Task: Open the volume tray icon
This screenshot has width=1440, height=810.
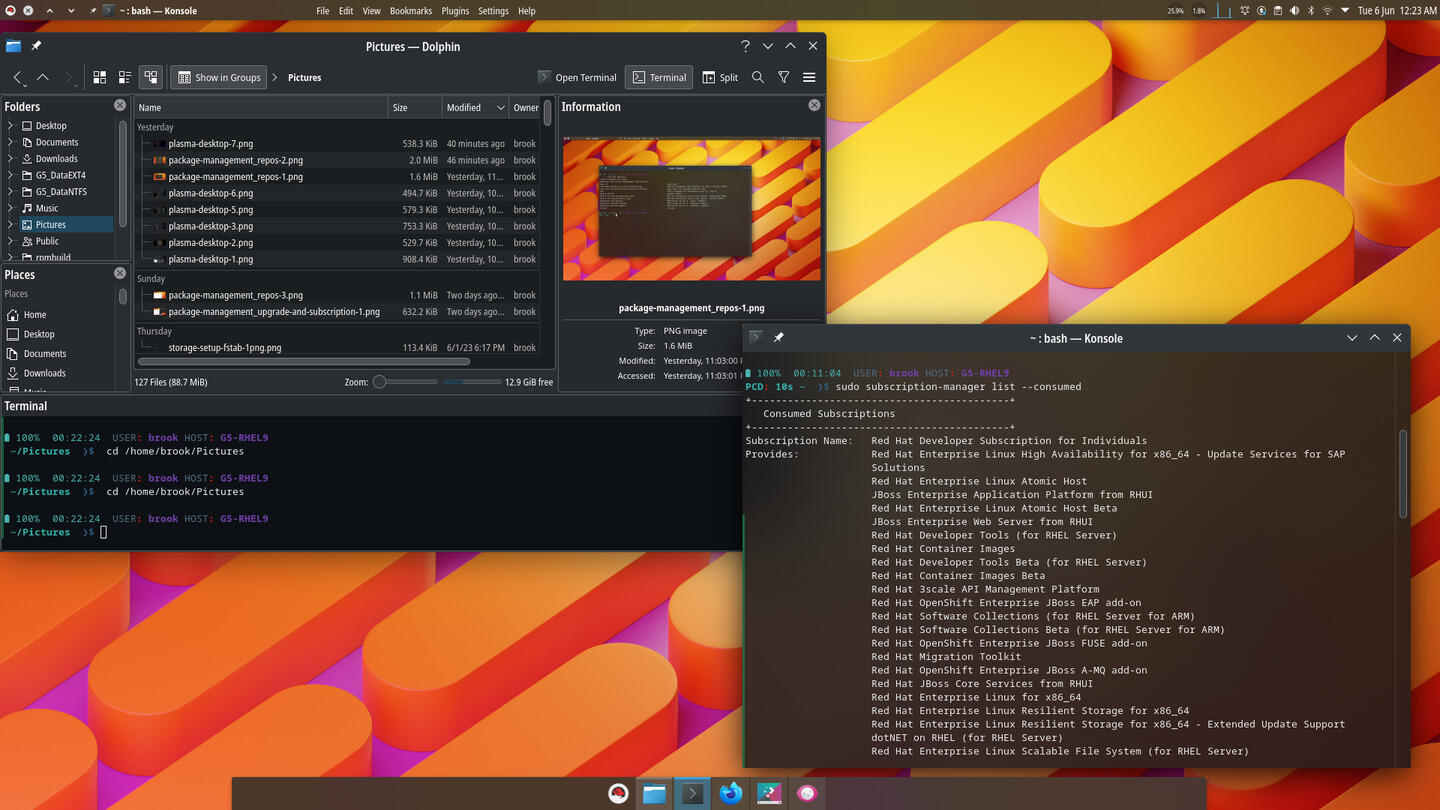Action: 1294,11
